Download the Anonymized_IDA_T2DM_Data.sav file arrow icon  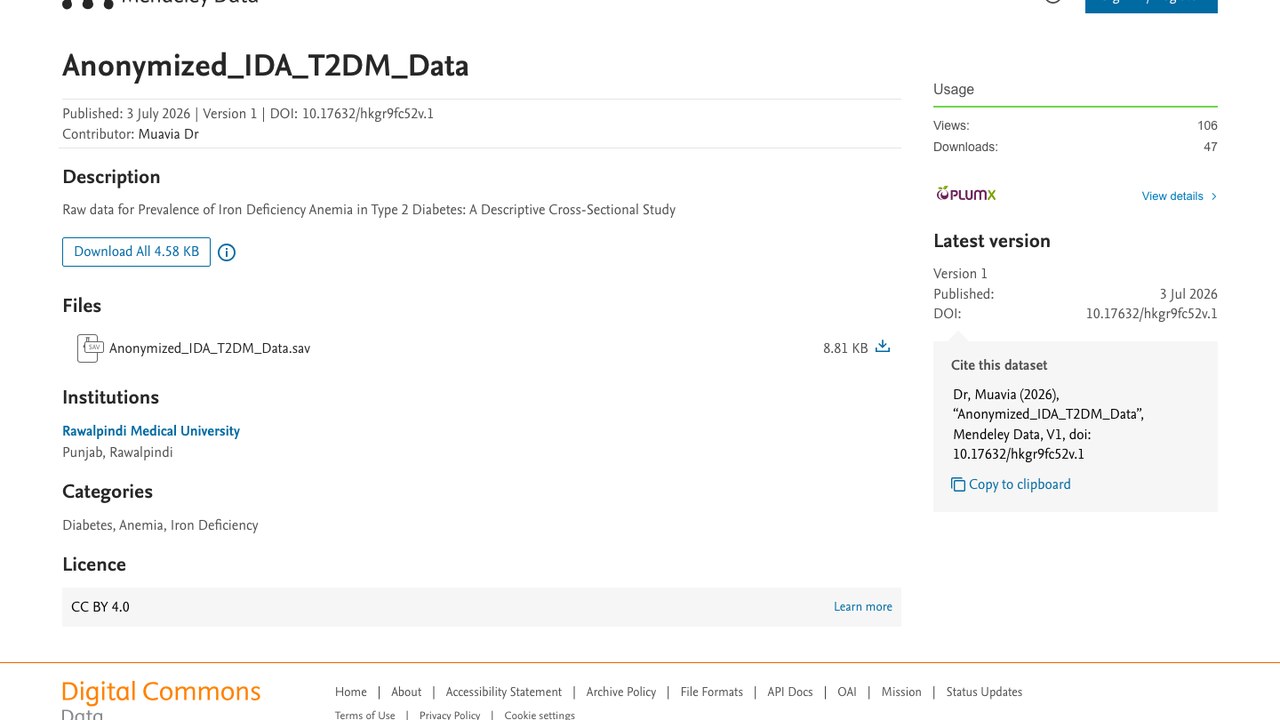883,347
